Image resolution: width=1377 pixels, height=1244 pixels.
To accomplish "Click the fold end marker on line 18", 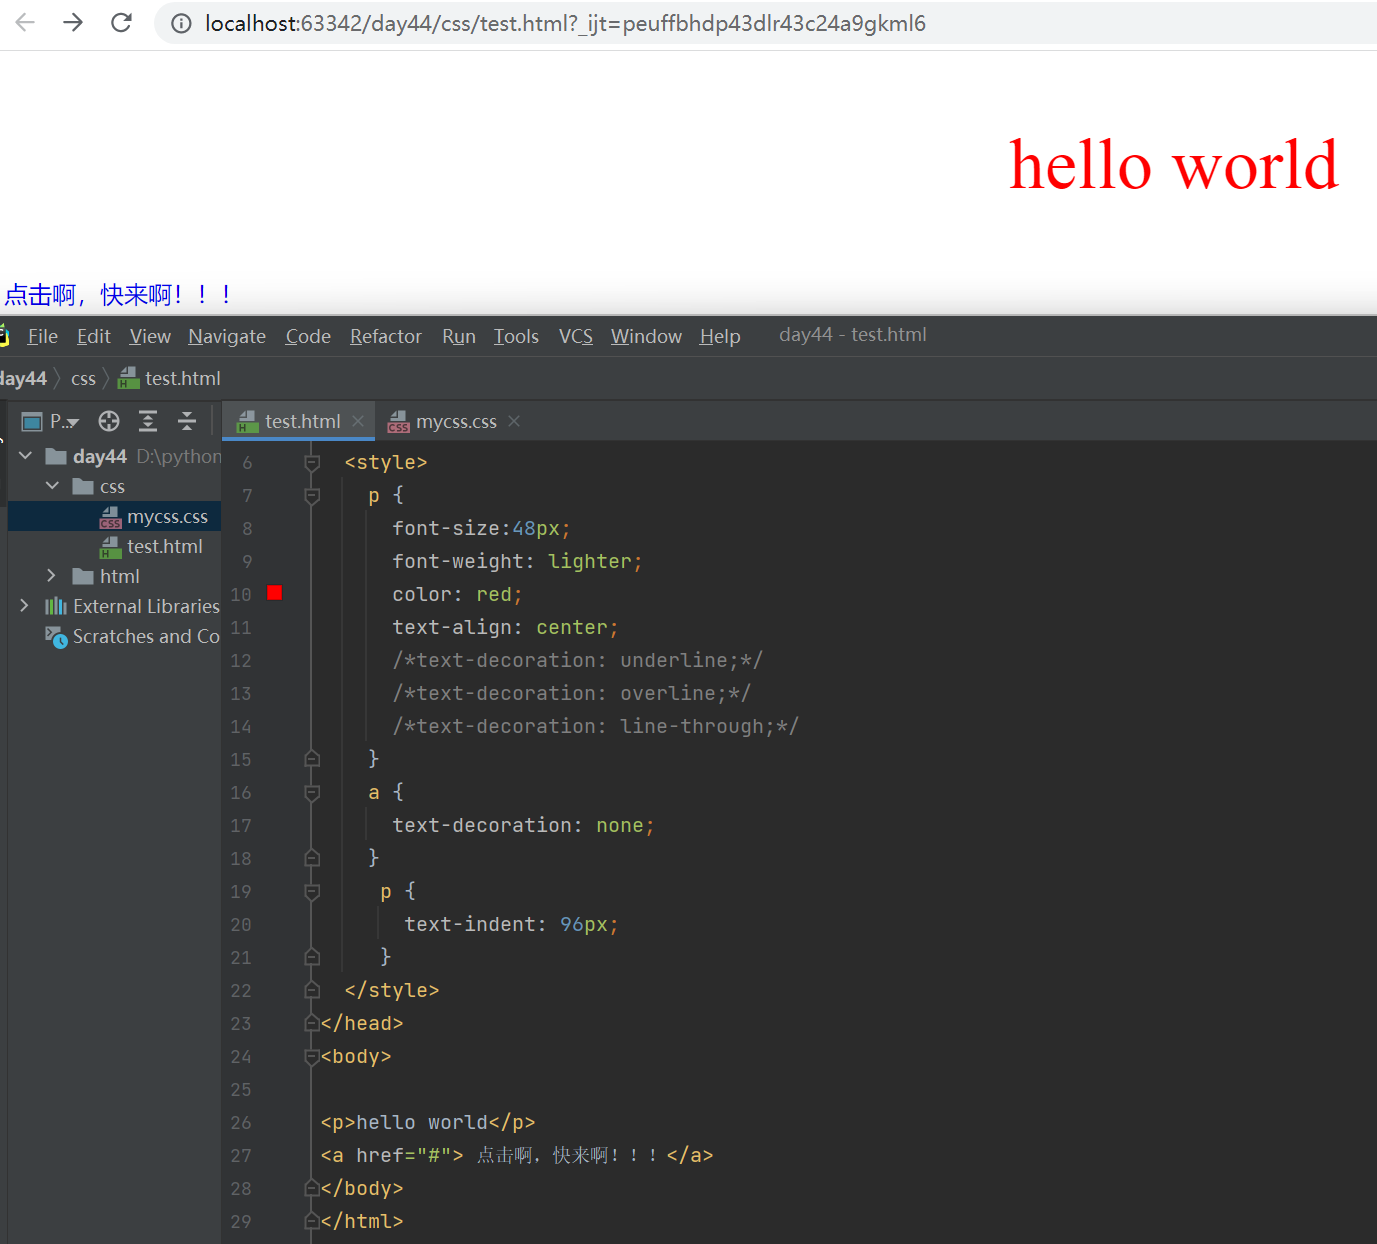I will 312,858.
